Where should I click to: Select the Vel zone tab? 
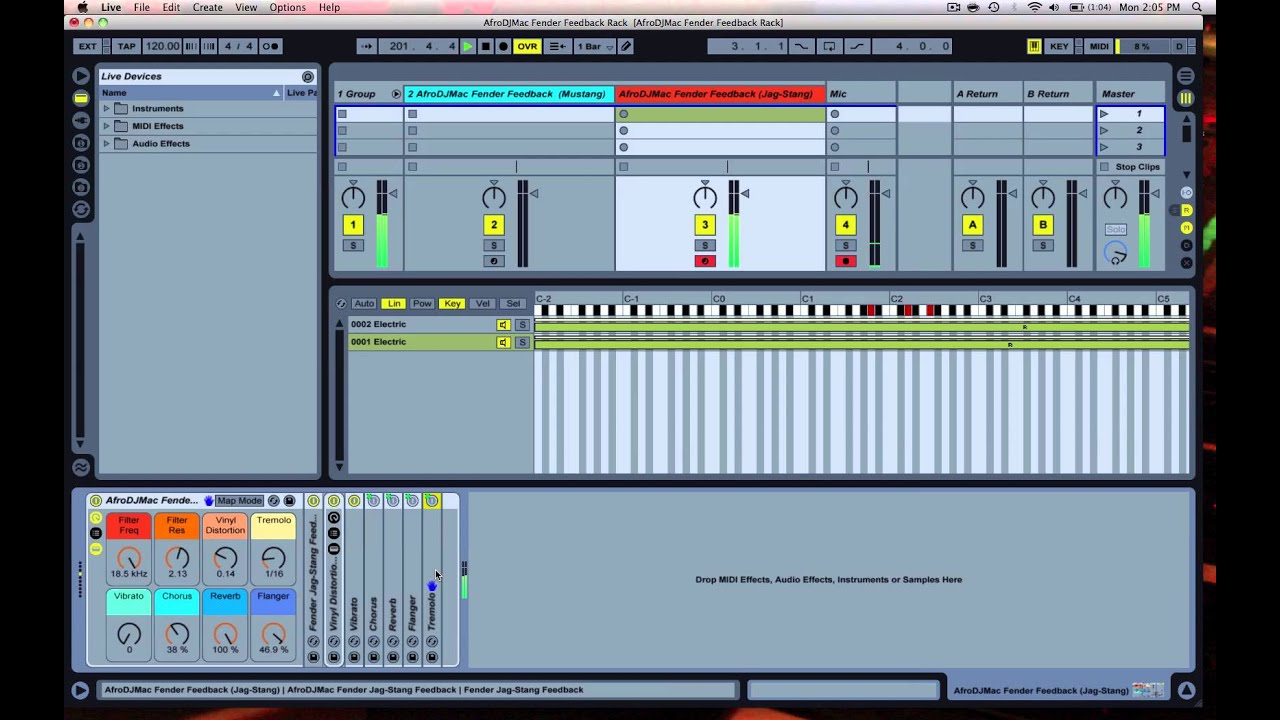point(483,304)
